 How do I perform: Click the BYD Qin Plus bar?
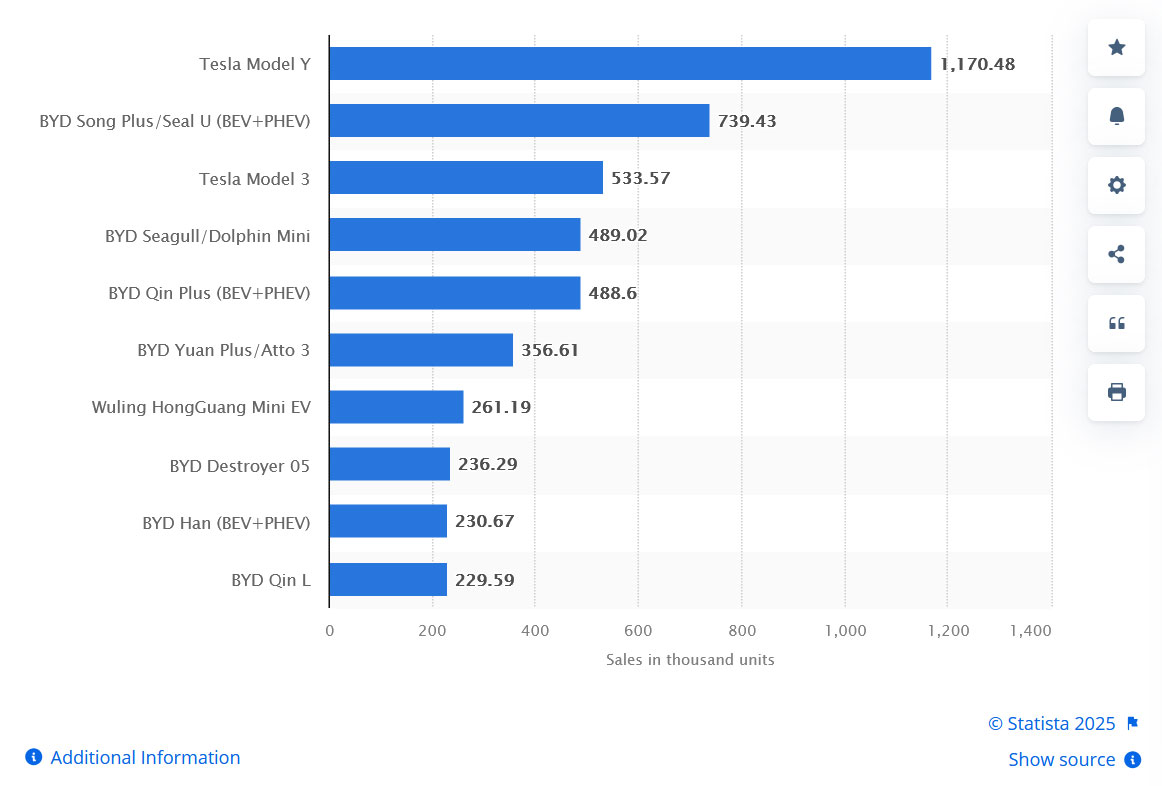tap(455, 293)
